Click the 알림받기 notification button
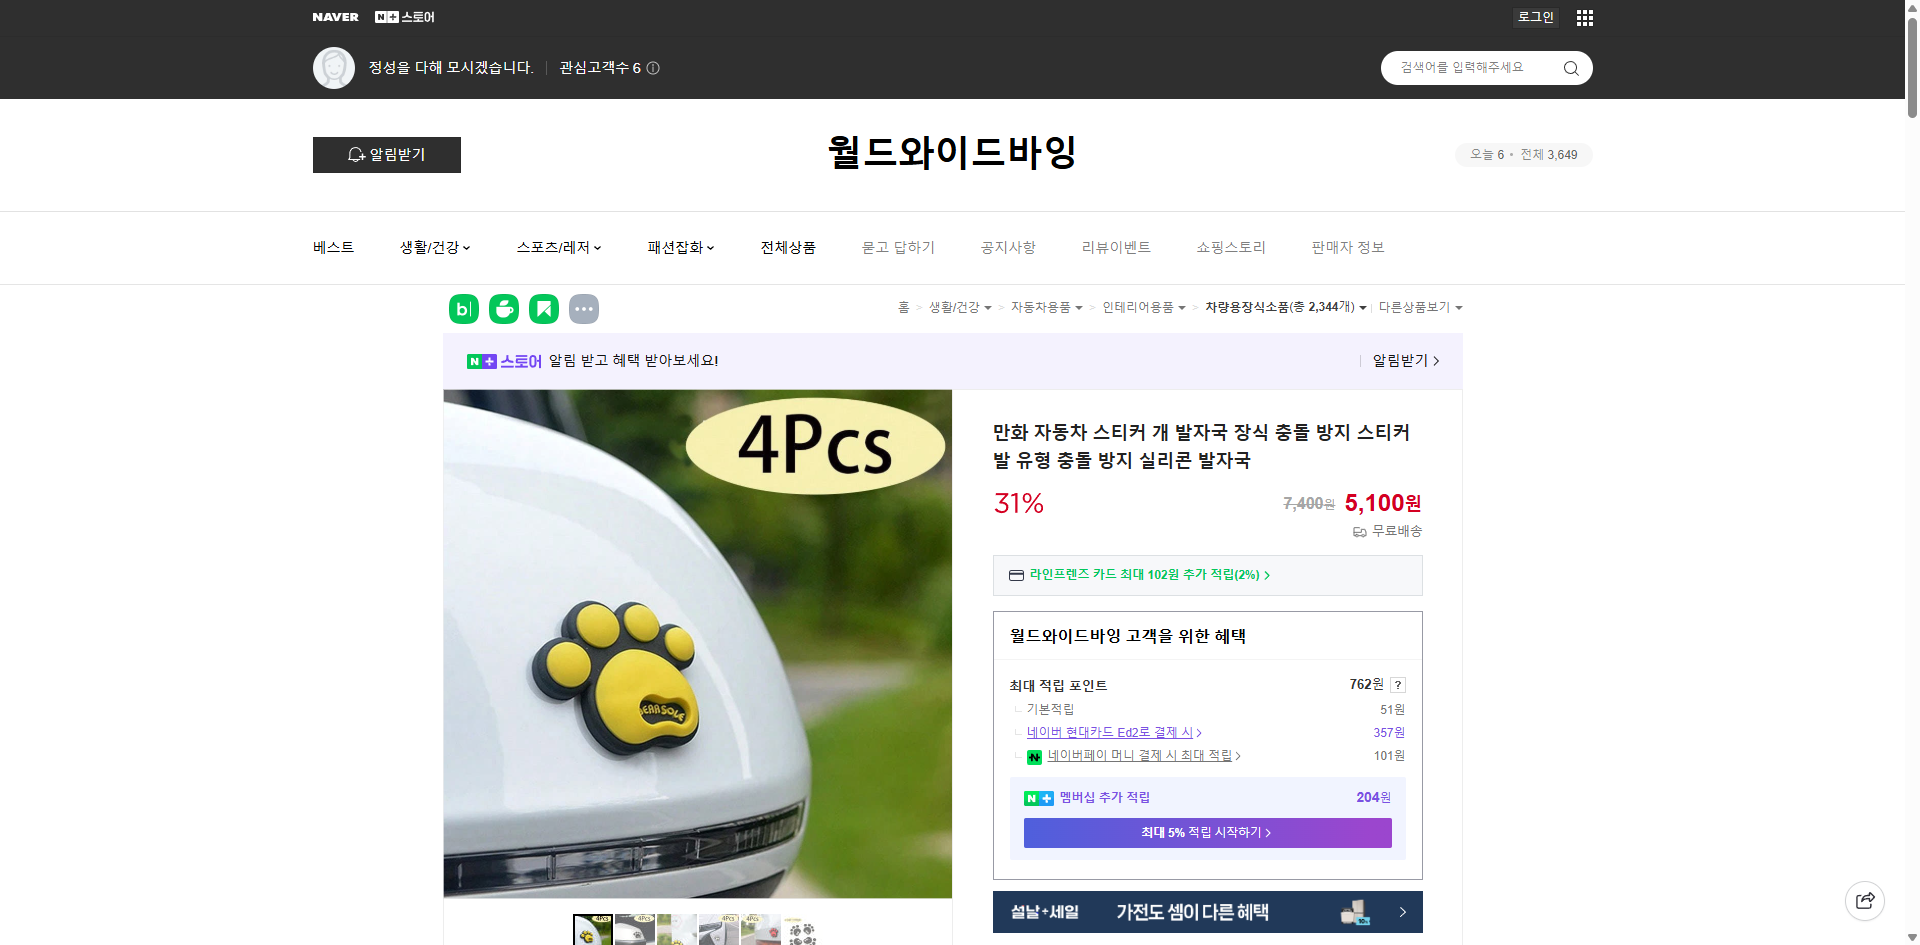1920x945 pixels. [386, 155]
